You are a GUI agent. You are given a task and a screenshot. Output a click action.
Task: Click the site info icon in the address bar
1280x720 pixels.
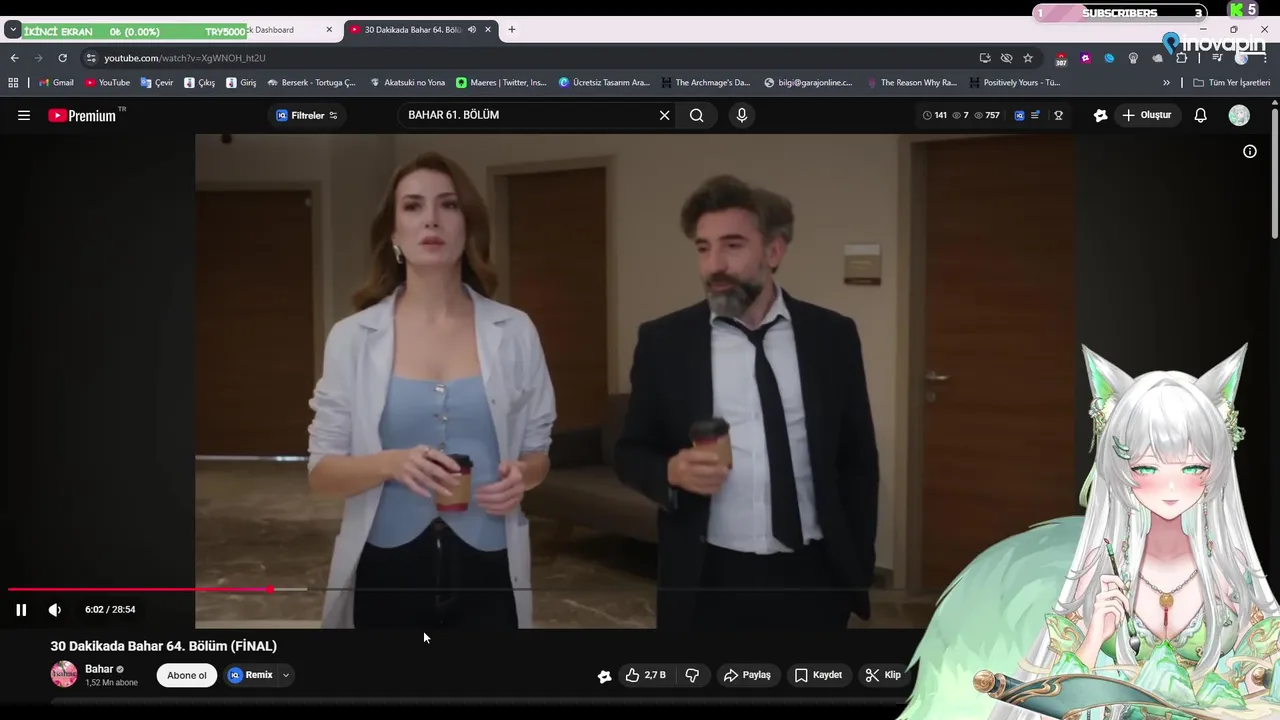click(x=91, y=58)
